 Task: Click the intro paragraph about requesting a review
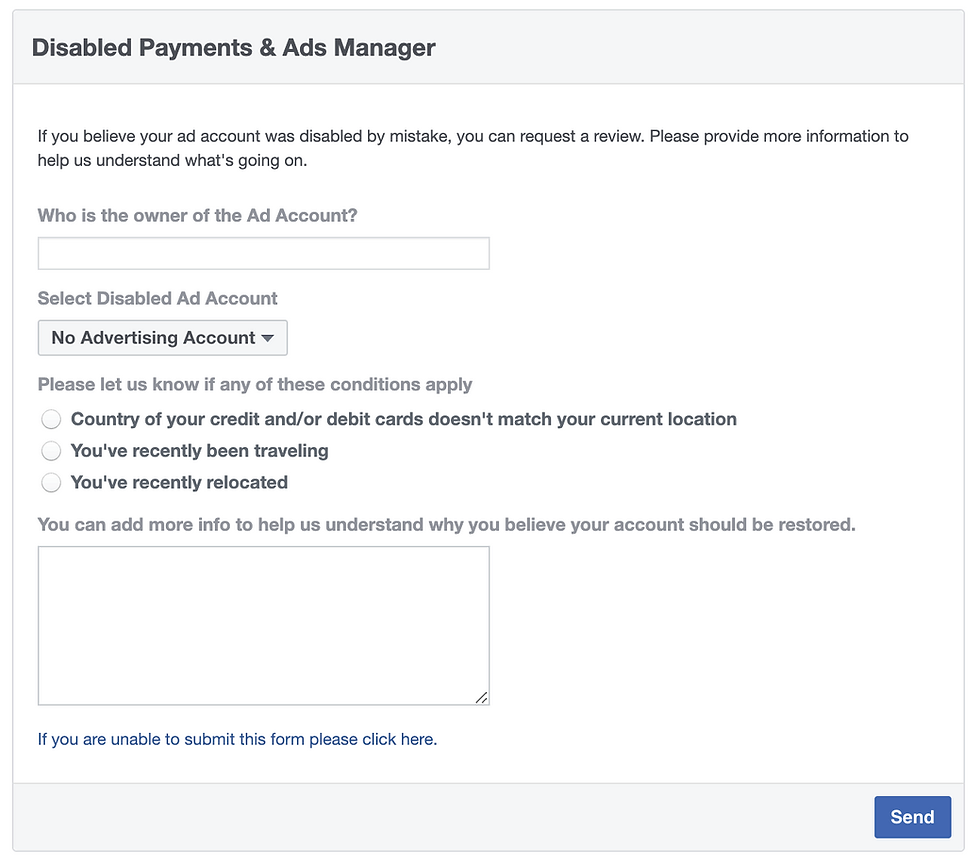pyautogui.click(x=472, y=148)
